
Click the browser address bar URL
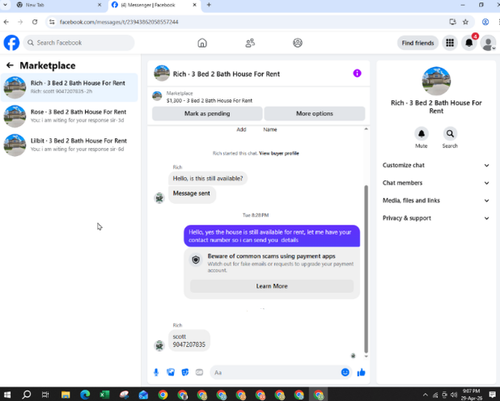[119, 22]
